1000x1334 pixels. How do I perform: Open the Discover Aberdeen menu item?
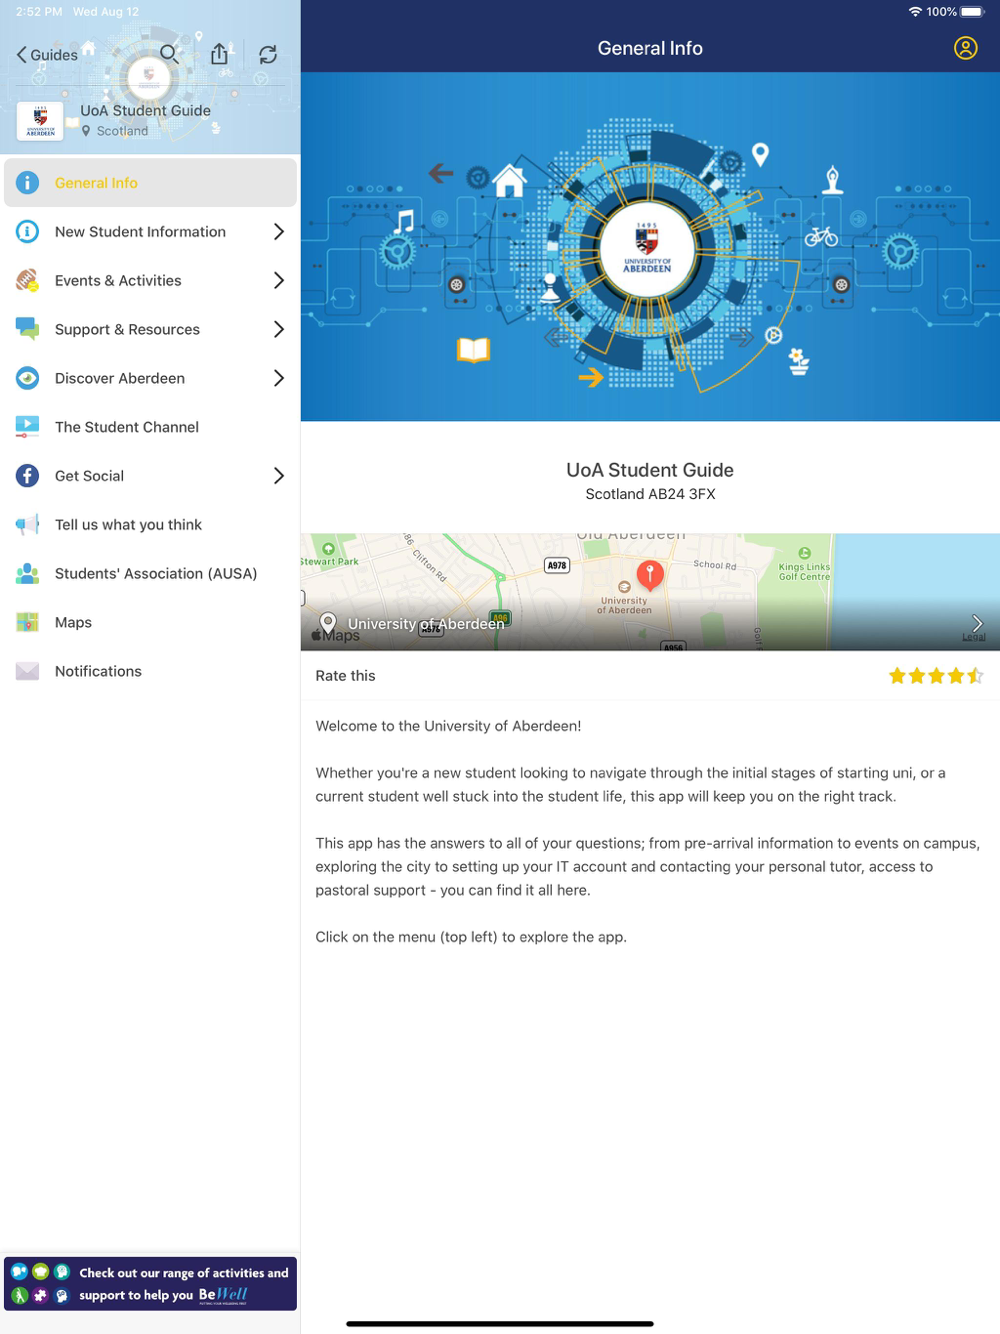(150, 378)
